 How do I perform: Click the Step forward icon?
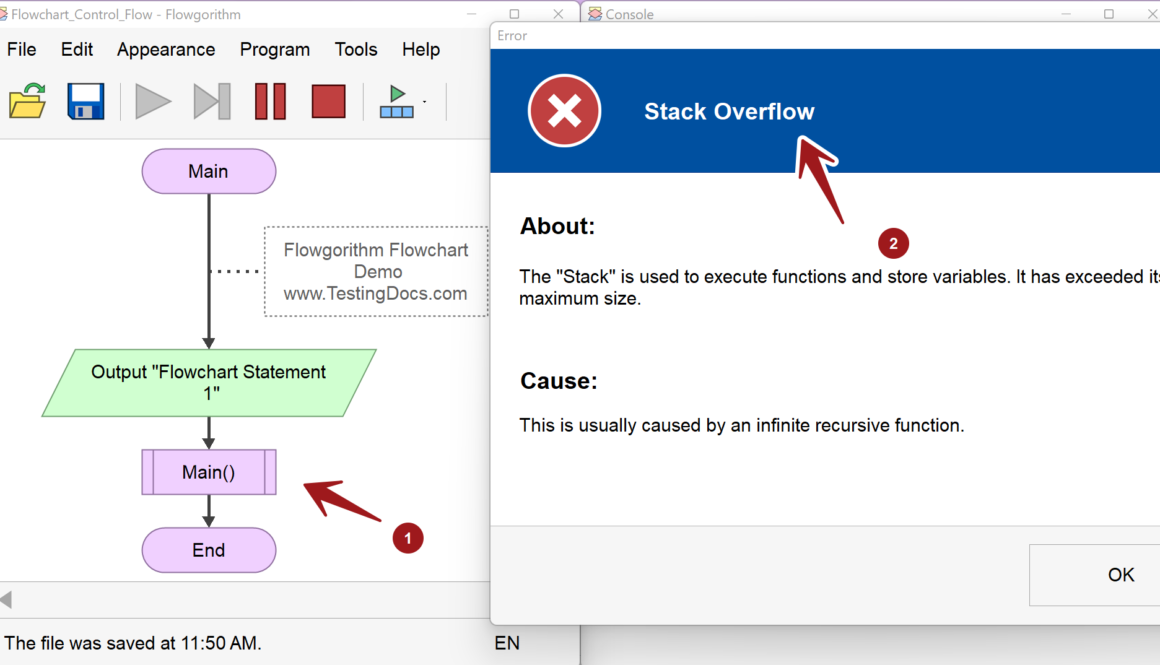coord(211,102)
